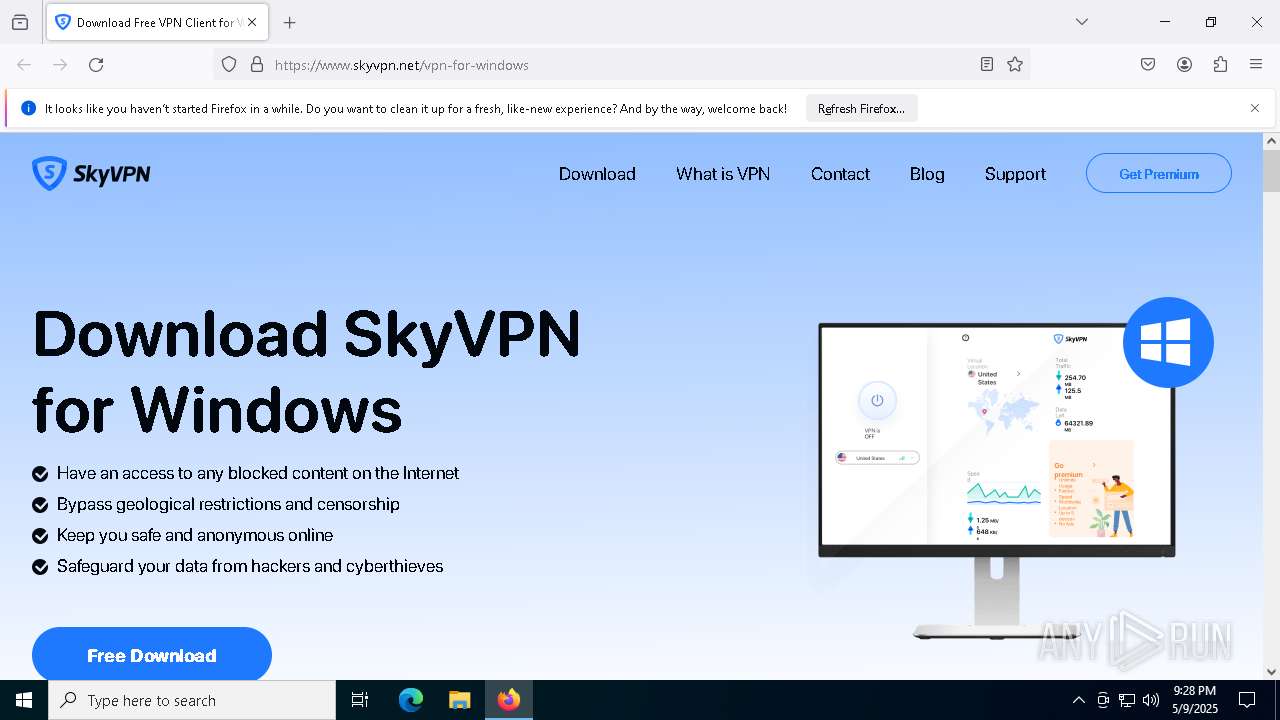Open Firefox application hamburger menu
Viewport: 1280px width, 720px height.
(x=1256, y=65)
